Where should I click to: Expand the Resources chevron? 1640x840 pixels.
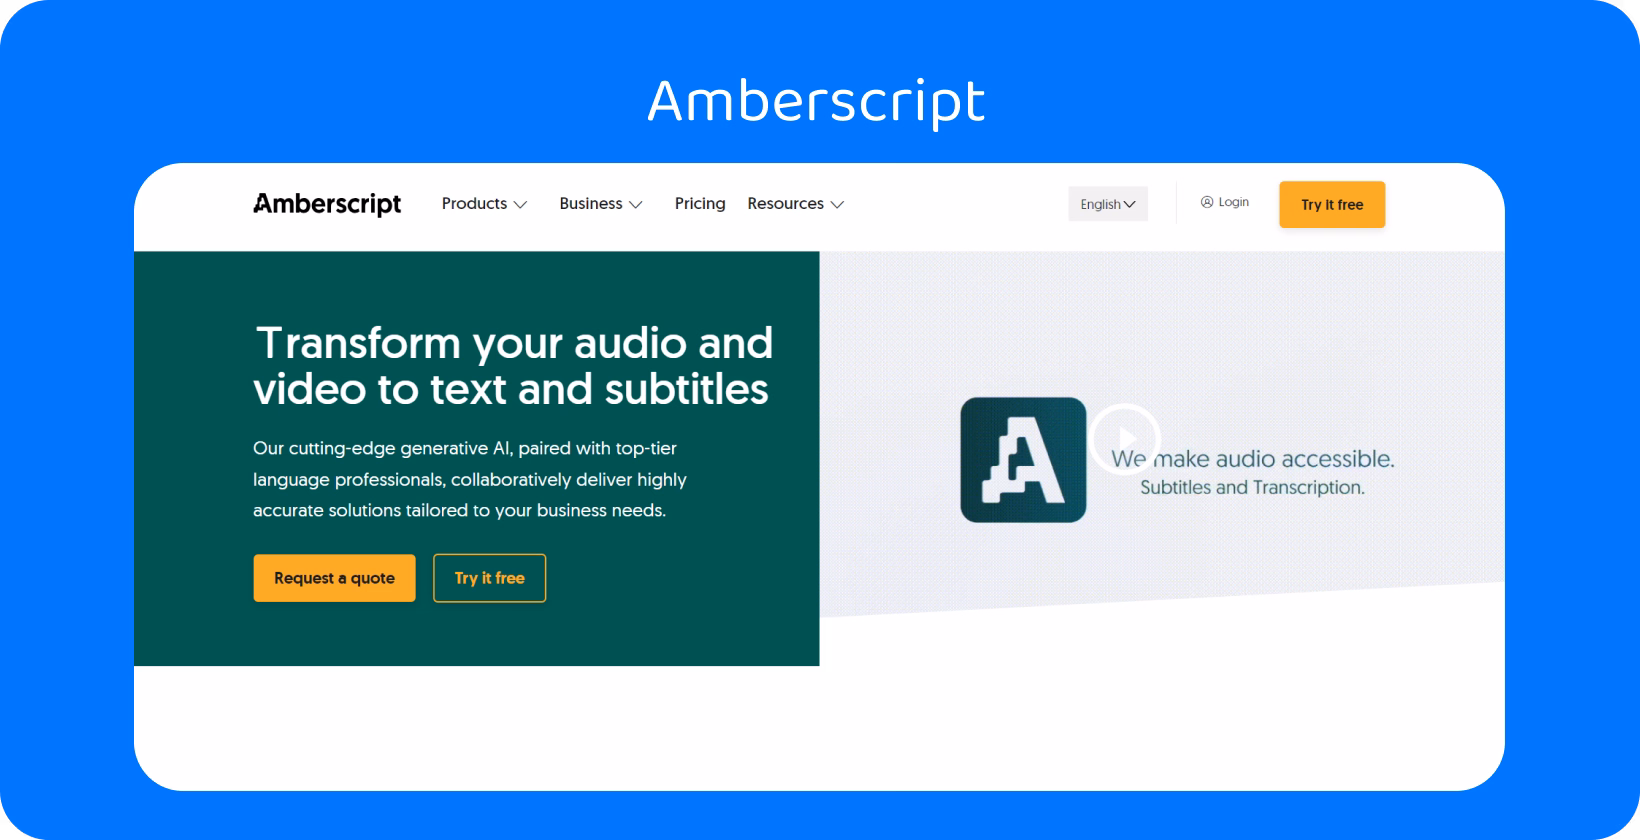coord(837,204)
